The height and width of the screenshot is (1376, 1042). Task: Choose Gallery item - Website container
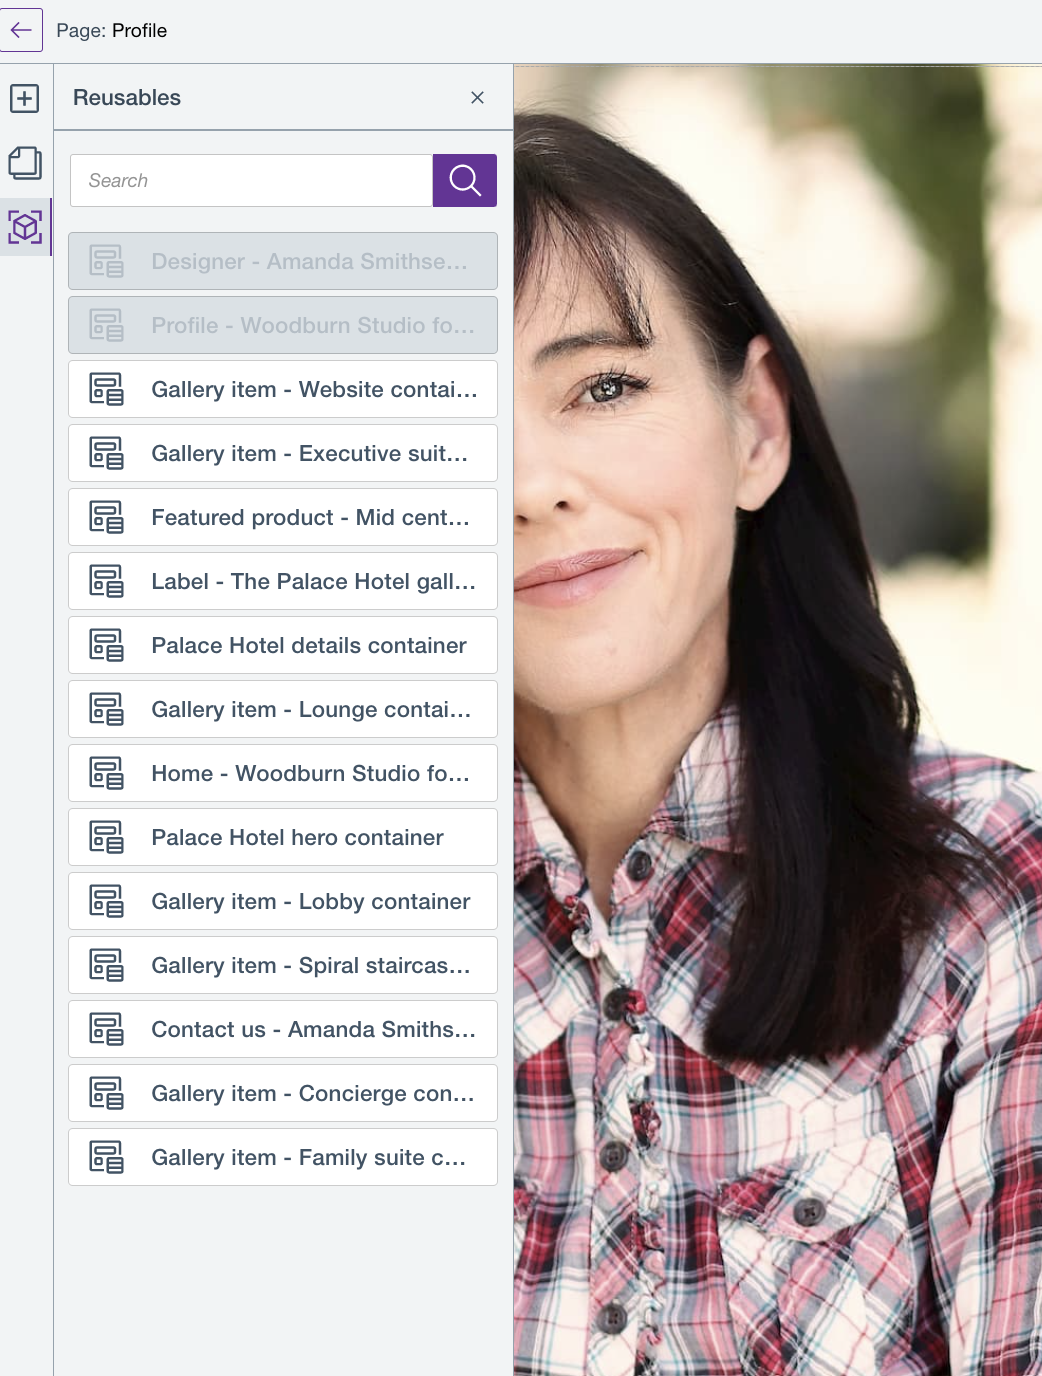tap(283, 389)
